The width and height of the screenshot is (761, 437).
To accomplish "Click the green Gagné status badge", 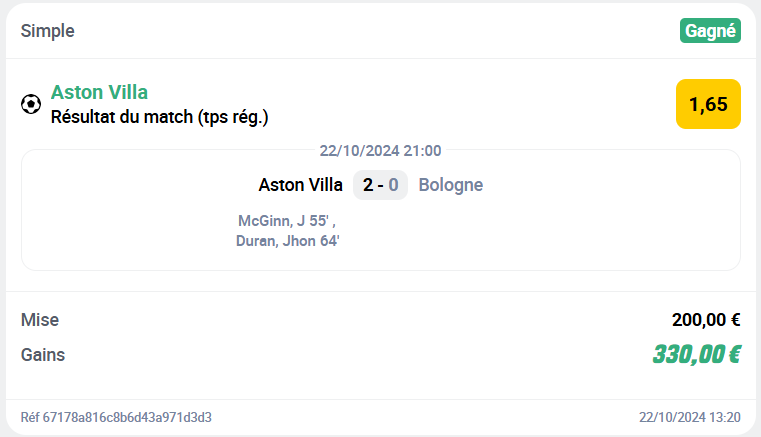I will (710, 31).
